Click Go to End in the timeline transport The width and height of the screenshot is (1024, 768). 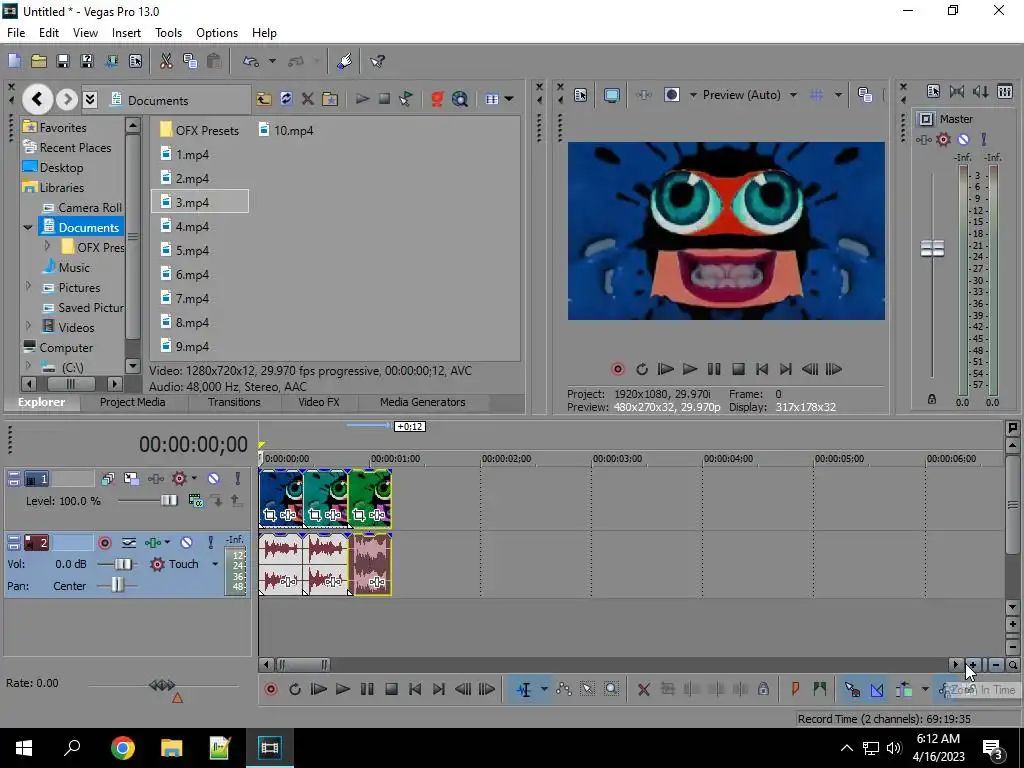439,689
